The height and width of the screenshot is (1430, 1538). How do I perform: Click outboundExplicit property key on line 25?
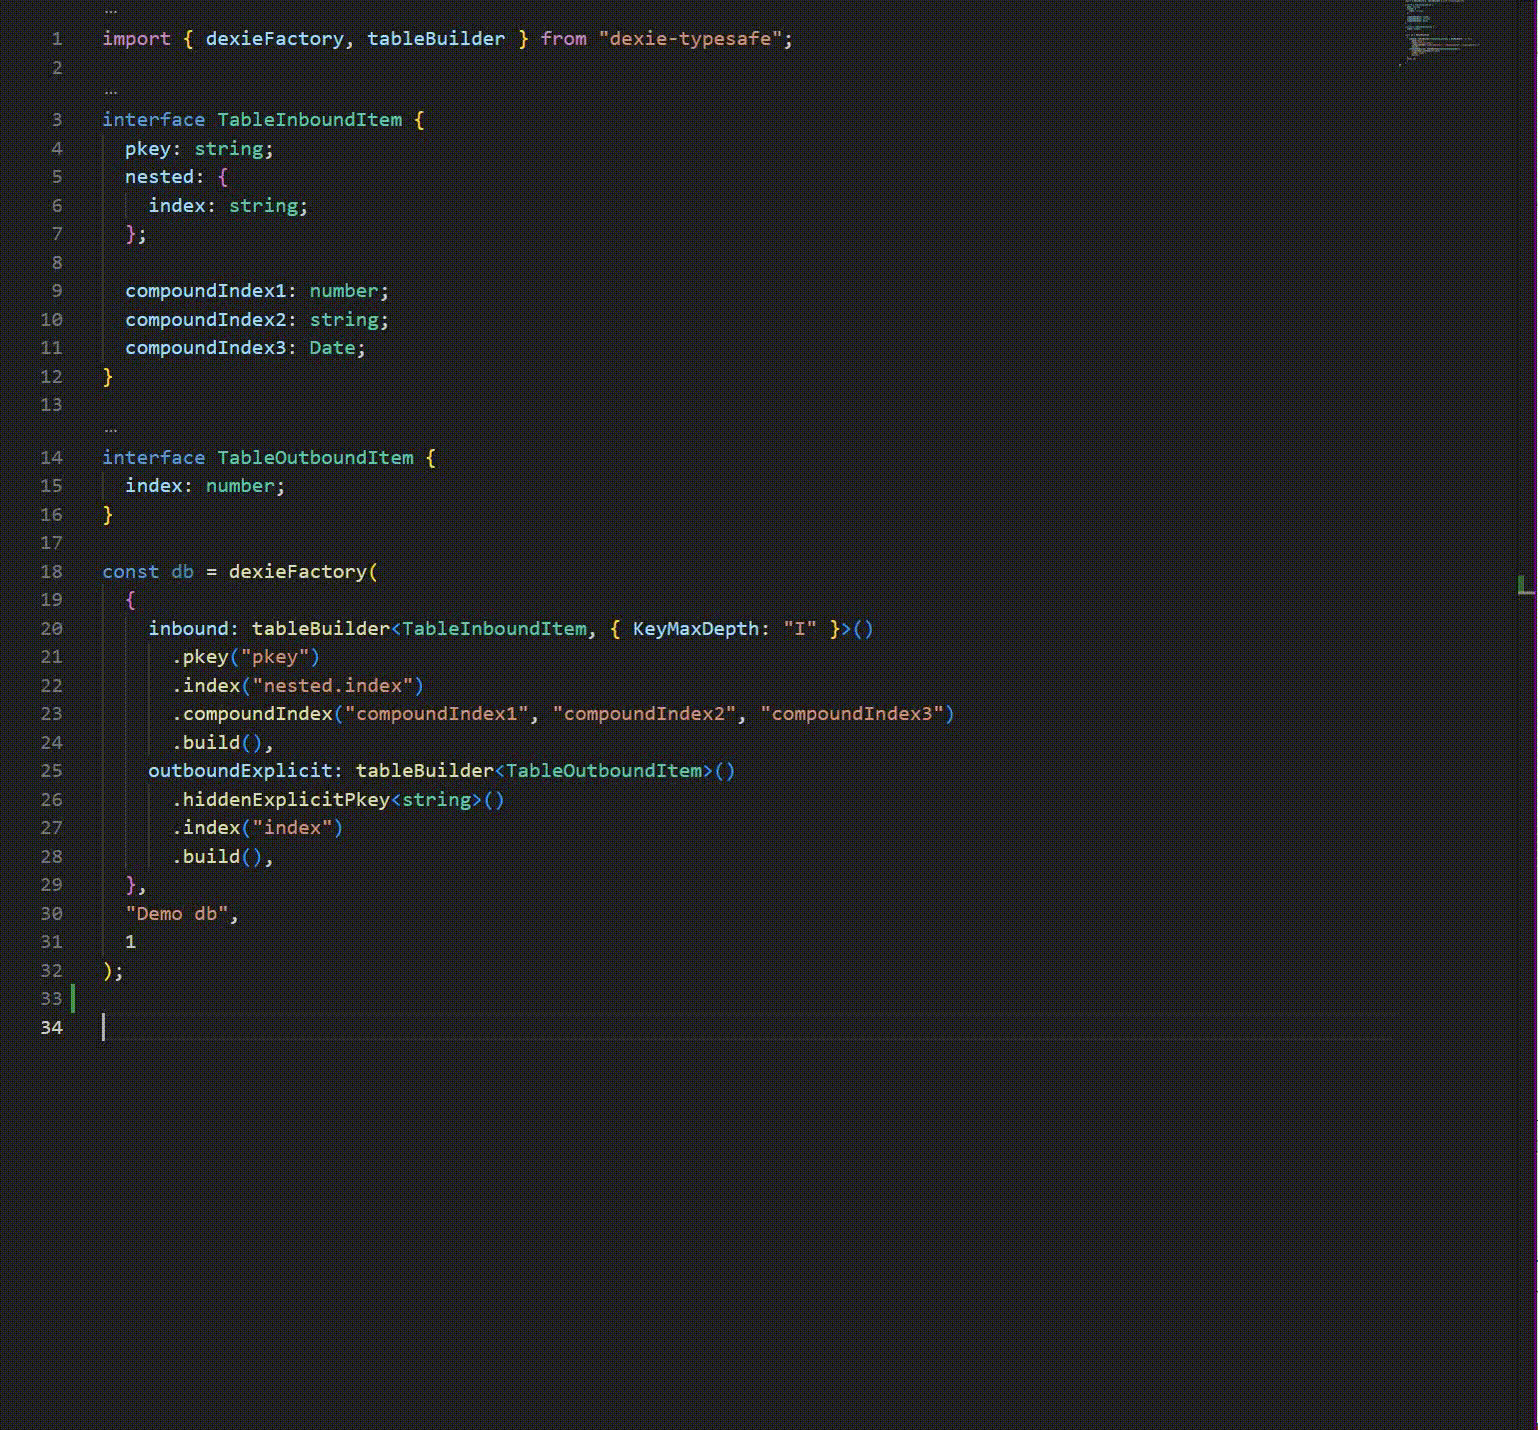coord(240,771)
